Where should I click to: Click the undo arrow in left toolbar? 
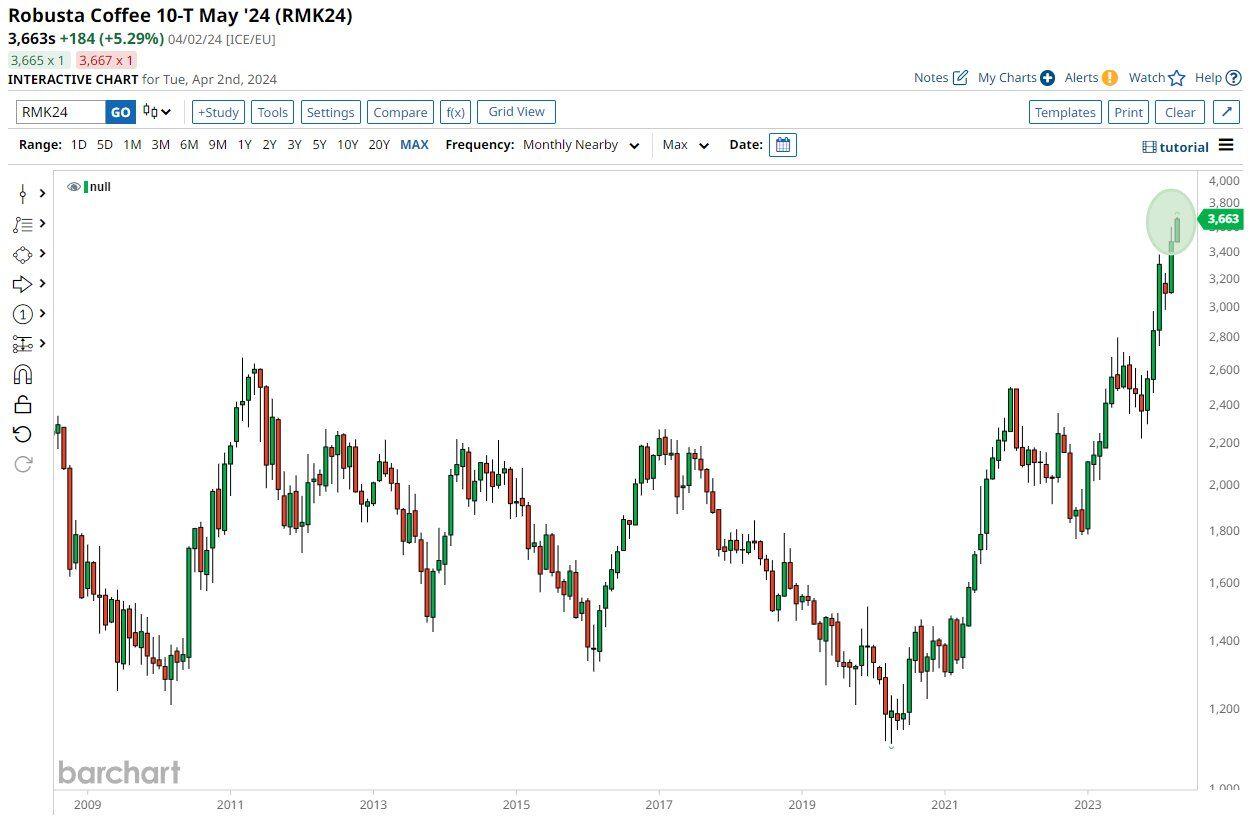coord(22,434)
